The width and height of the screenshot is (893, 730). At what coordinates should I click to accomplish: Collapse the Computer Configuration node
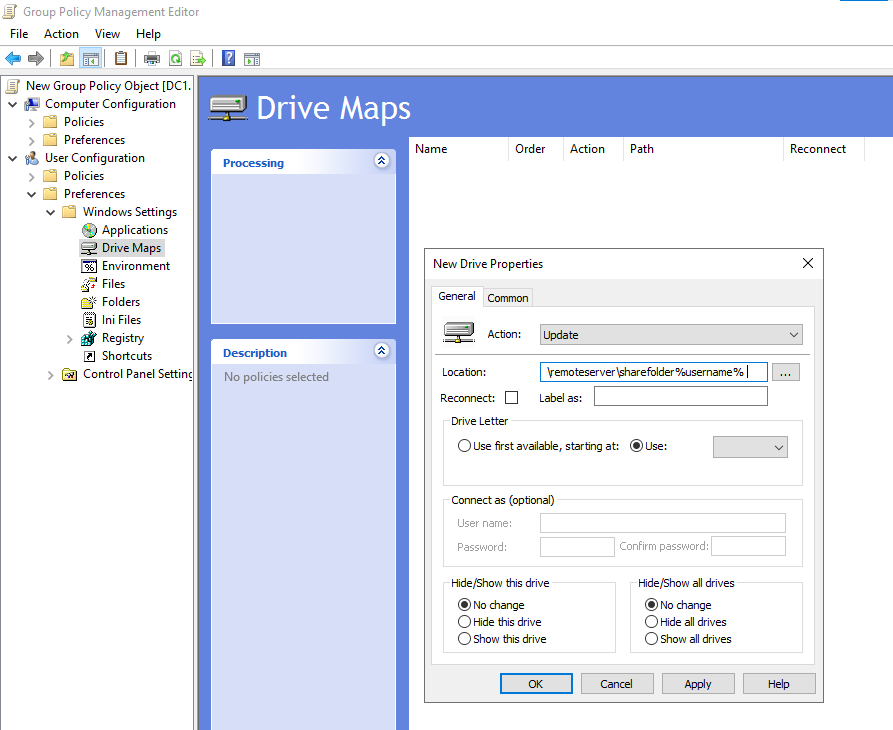(x=13, y=104)
